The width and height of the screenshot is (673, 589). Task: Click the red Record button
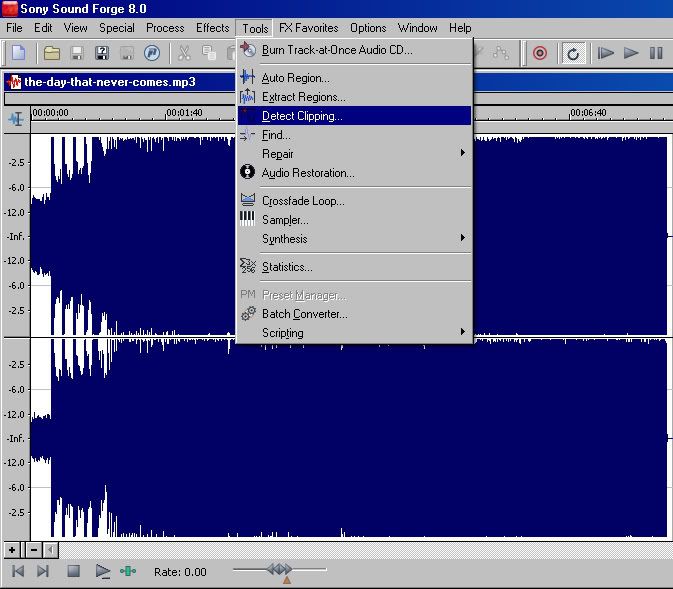540,53
